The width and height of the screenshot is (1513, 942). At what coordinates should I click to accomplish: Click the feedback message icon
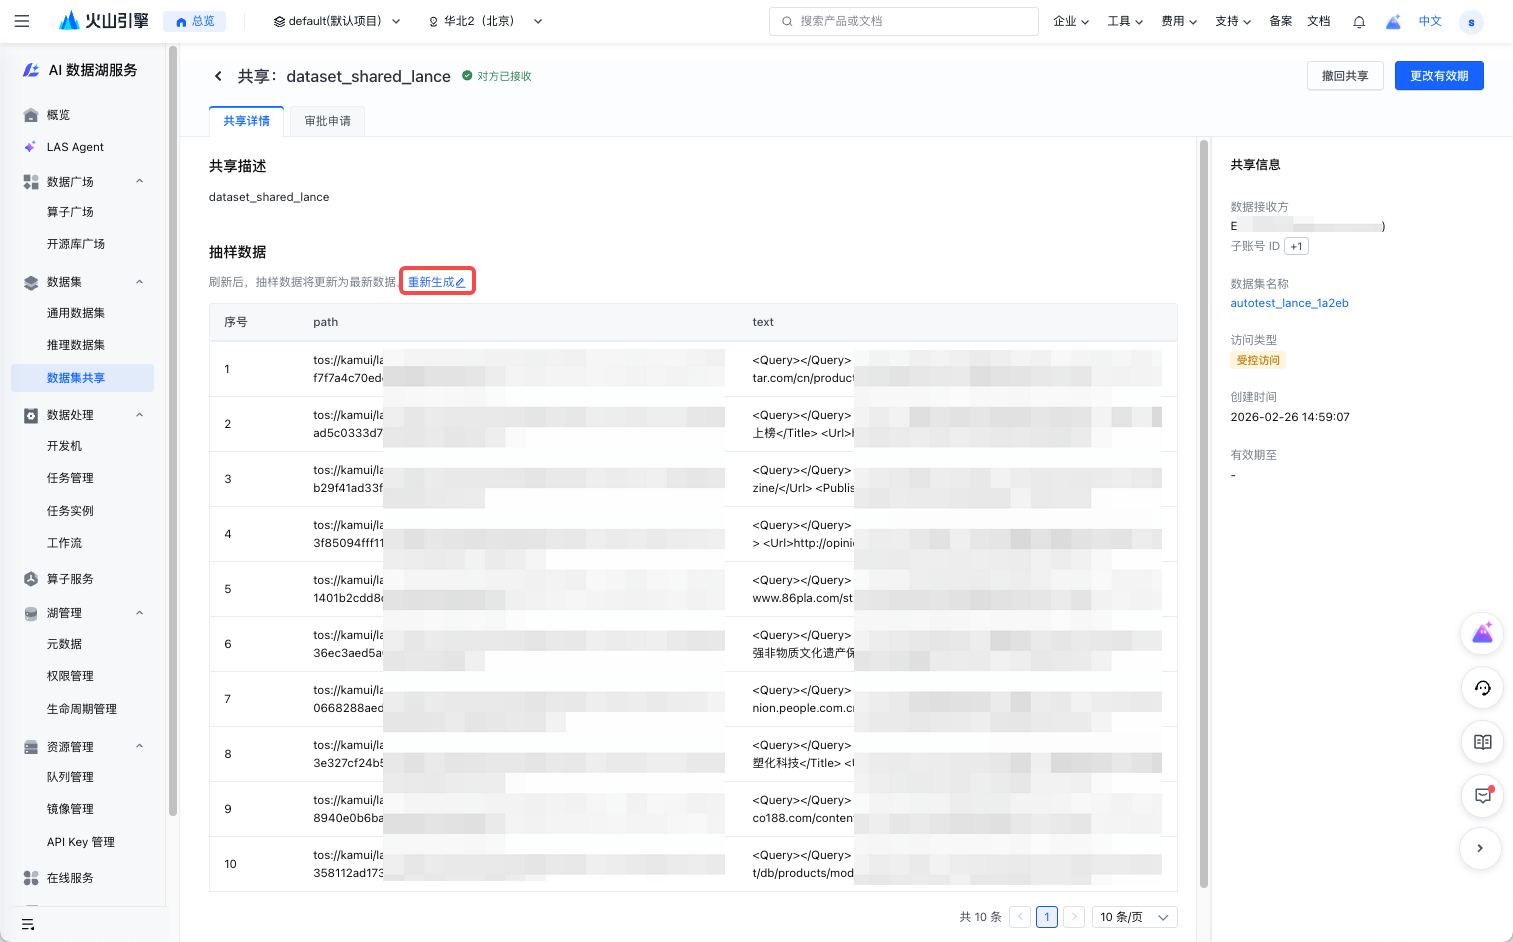[x=1482, y=796]
